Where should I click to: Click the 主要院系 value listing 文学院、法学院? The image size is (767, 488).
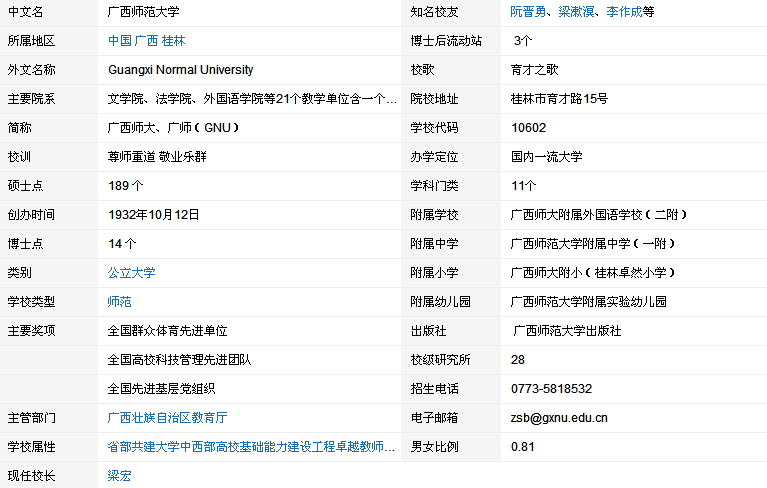pyautogui.click(x=252, y=99)
